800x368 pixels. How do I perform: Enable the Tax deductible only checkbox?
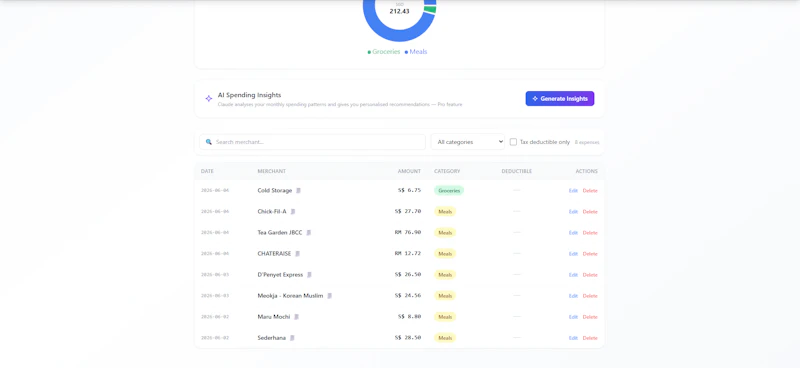pyautogui.click(x=513, y=142)
